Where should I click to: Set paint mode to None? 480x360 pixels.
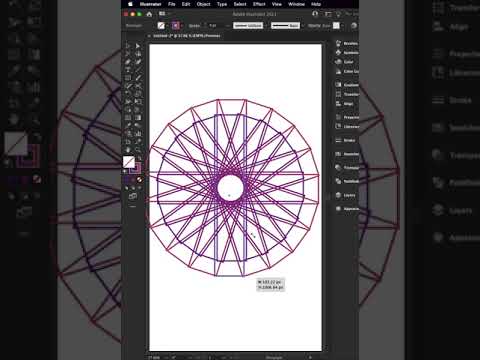(x=139, y=180)
